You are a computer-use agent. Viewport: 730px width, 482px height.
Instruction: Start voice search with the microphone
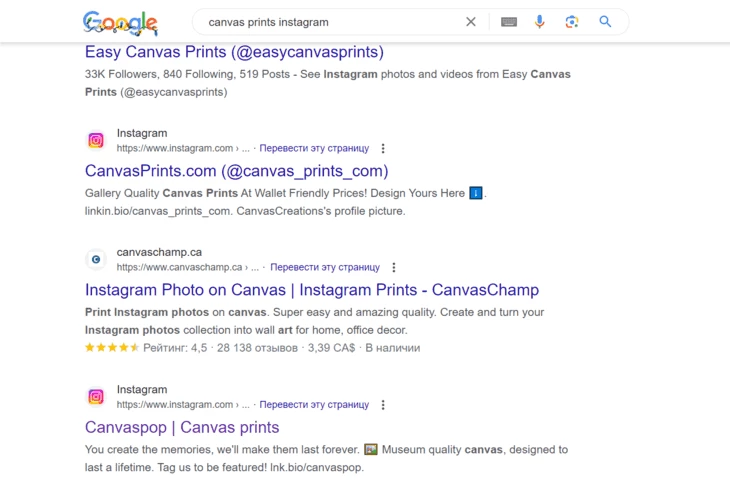click(x=540, y=22)
